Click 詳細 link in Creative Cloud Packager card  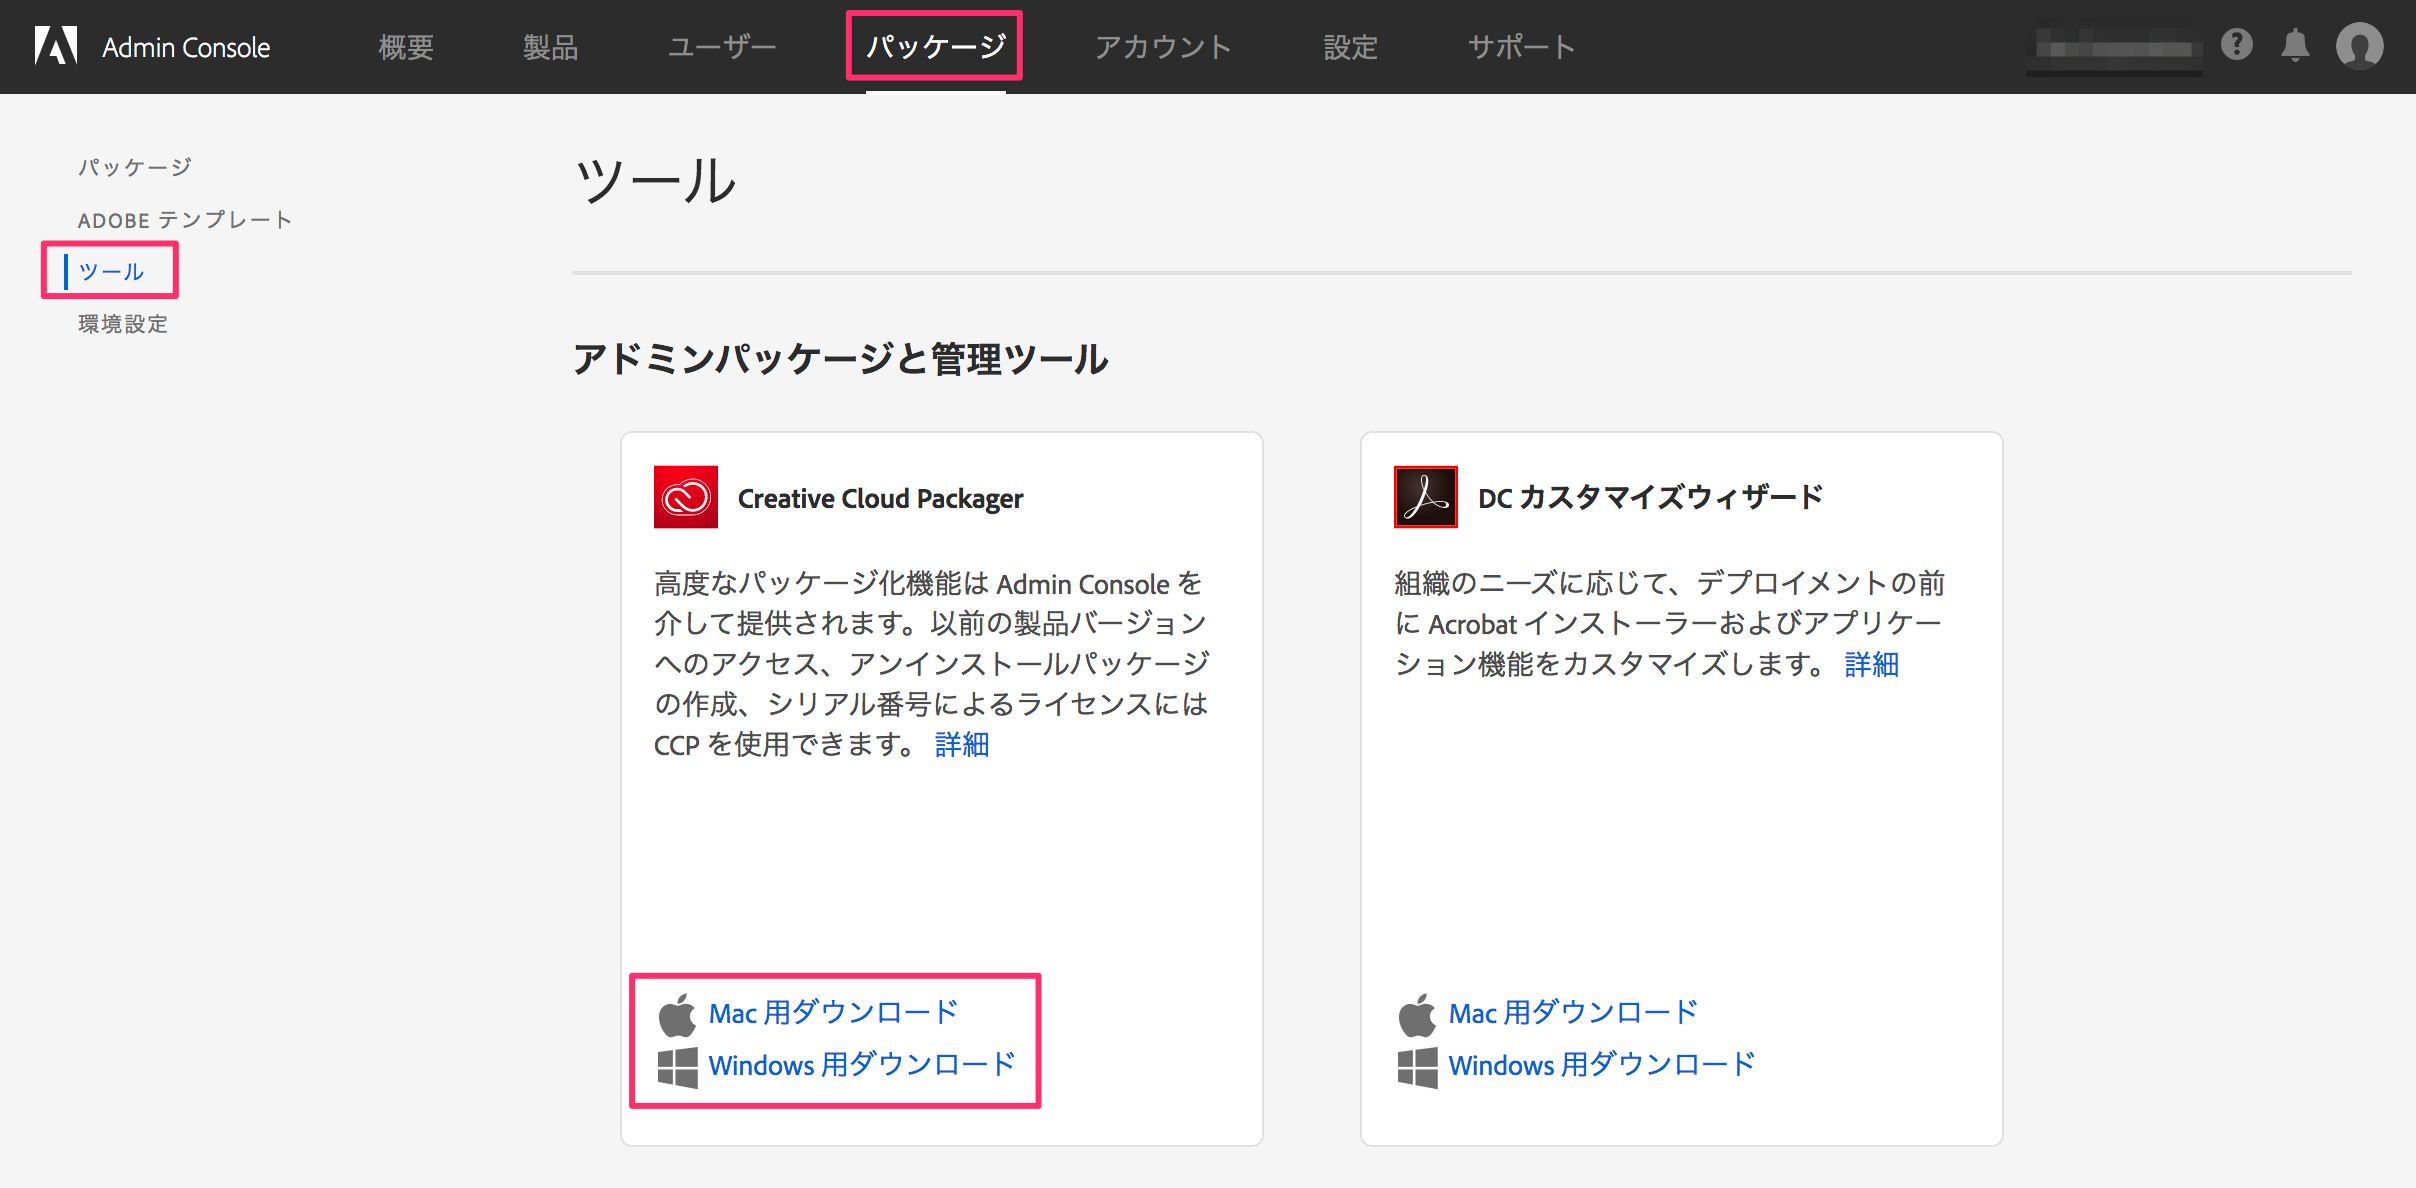pyautogui.click(x=962, y=745)
